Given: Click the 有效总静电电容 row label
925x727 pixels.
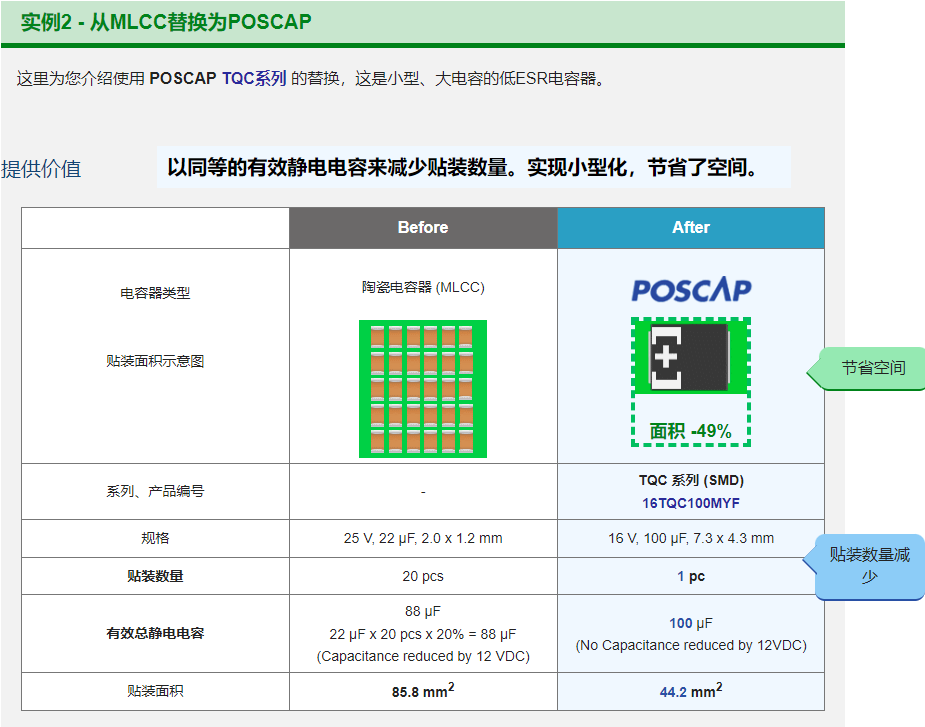Looking at the screenshot, I should tap(155, 633).
